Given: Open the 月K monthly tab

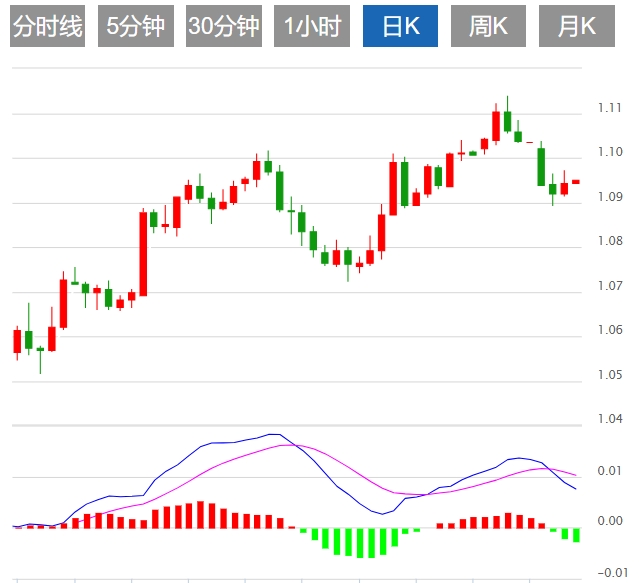Looking at the screenshot, I should (x=576, y=27).
